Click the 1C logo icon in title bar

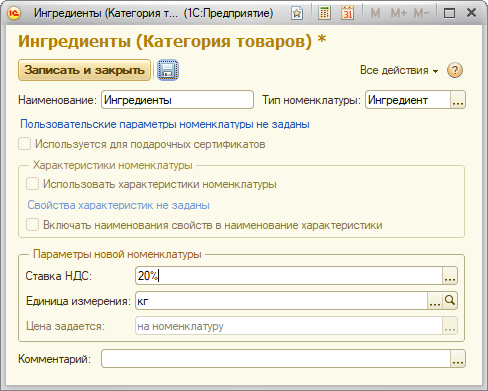[x=14, y=13]
